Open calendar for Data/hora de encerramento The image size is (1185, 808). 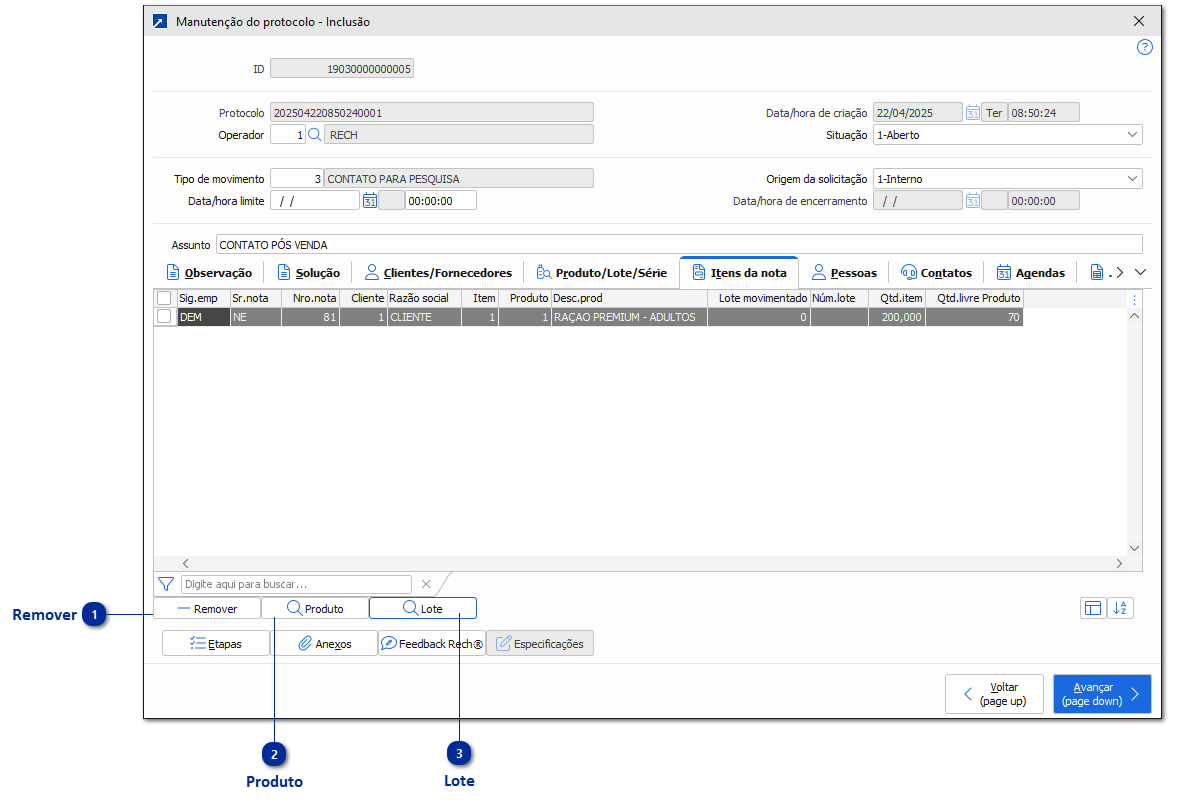(973, 200)
